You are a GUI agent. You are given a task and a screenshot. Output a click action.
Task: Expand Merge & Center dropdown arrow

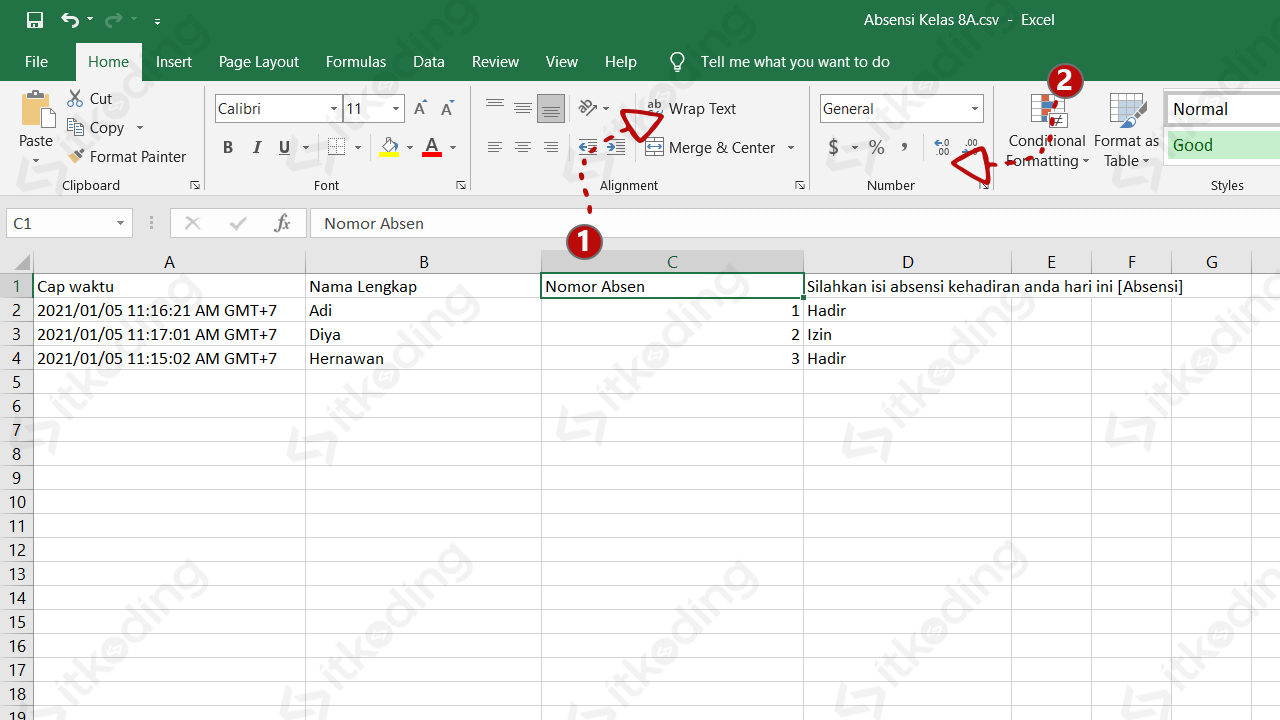[790, 148]
